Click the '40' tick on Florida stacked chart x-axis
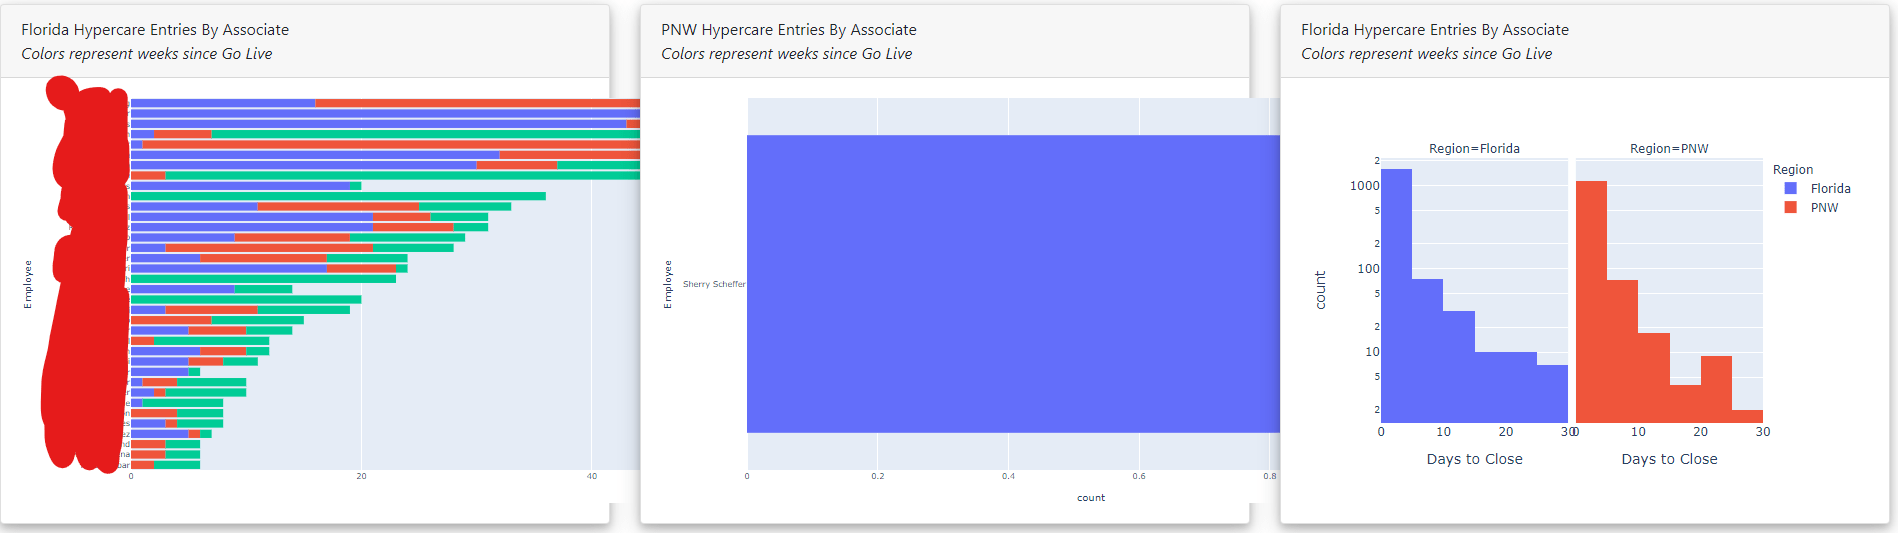1898x533 pixels. click(x=592, y=476)
